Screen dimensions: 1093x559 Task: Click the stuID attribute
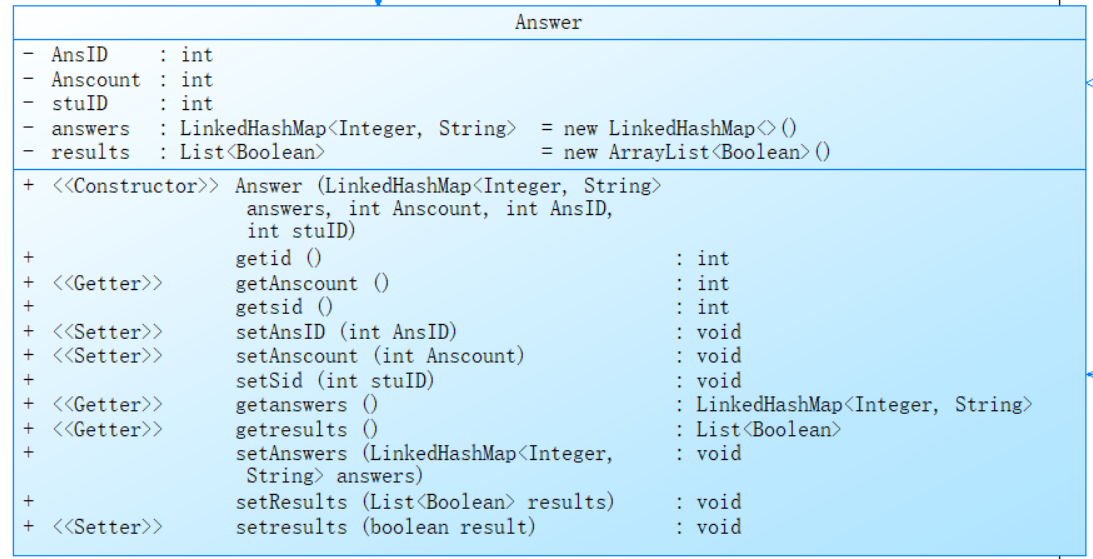pyautogui.click(x=80, y=104)
